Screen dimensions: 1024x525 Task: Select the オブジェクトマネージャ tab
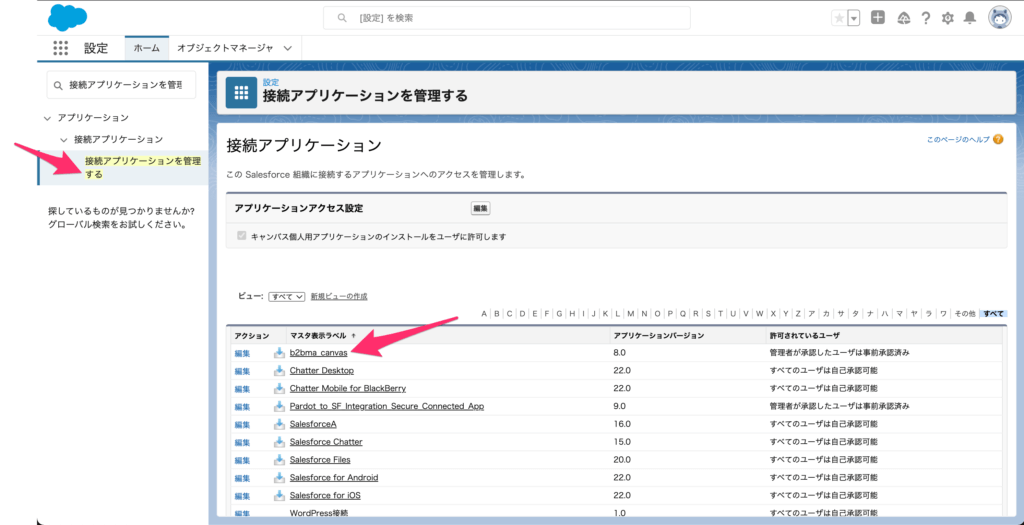pyautogui.click(x=224, y=48)
